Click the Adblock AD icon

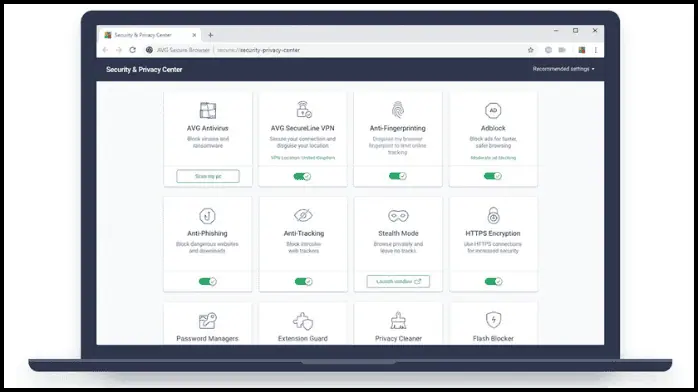pyautogui.click(x=493, y=110)
